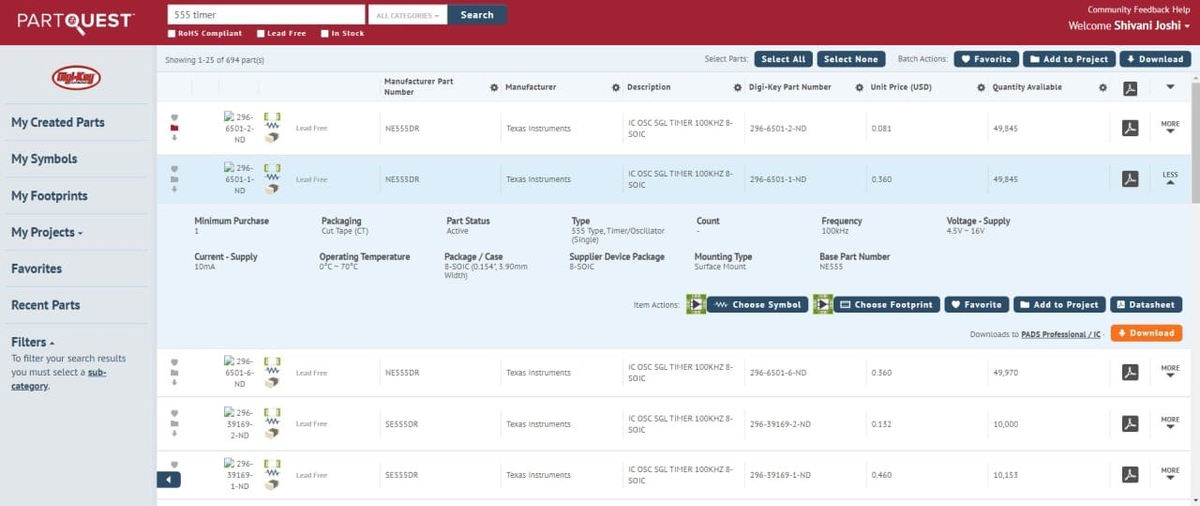Click the video icon left of Choose Symbol

[696, 304]
